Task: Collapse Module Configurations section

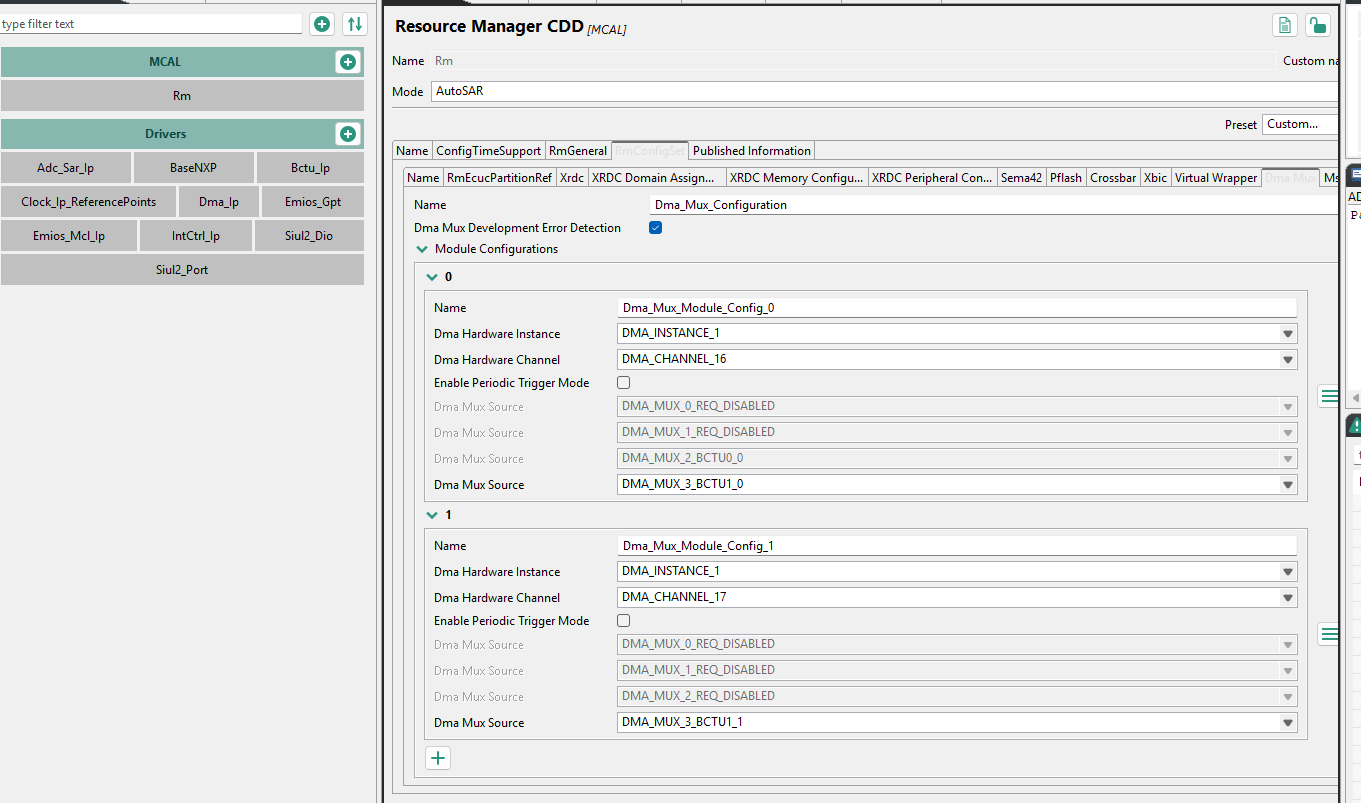Action: [421, 249]
